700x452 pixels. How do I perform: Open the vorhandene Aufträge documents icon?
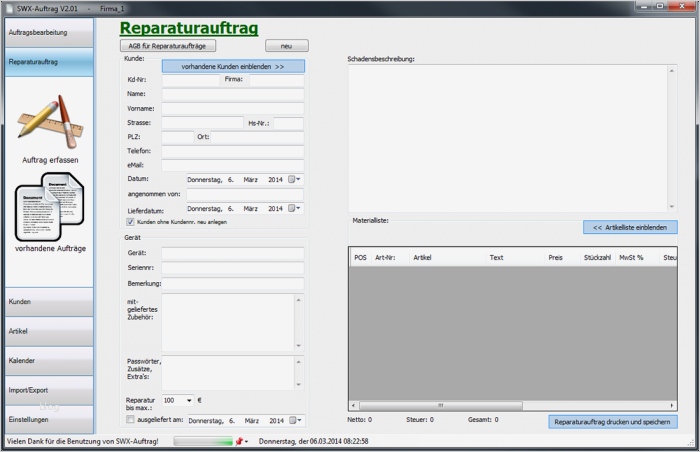[50, 207]
